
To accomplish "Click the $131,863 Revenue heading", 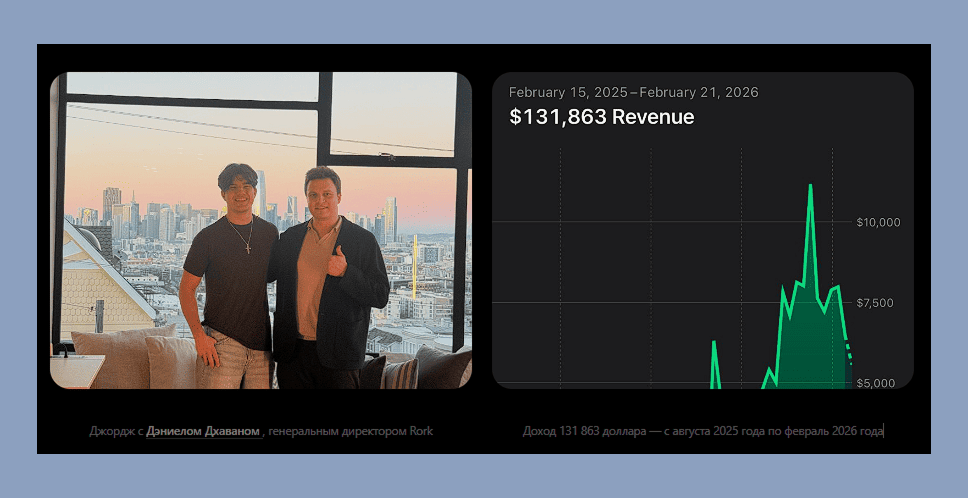I will click(601, 117).
